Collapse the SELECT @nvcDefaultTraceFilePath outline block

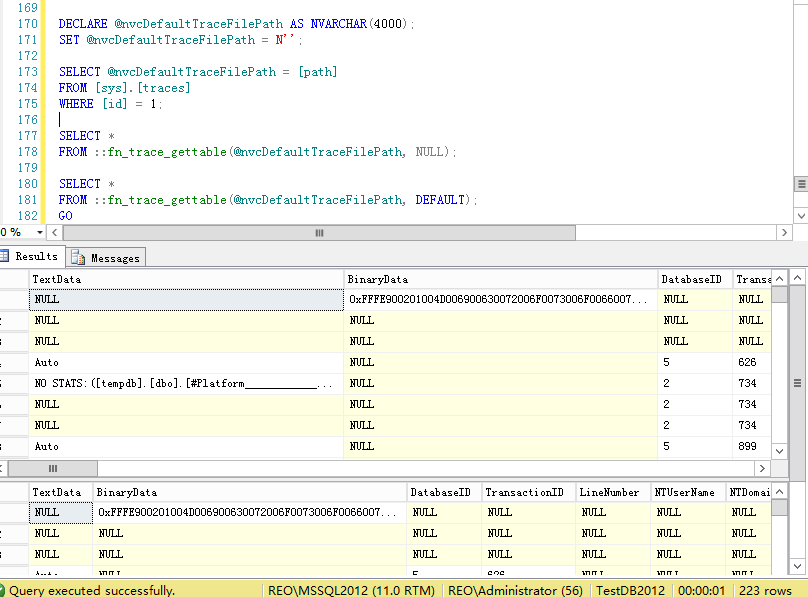pyautogui.click(x=49, y=72)
